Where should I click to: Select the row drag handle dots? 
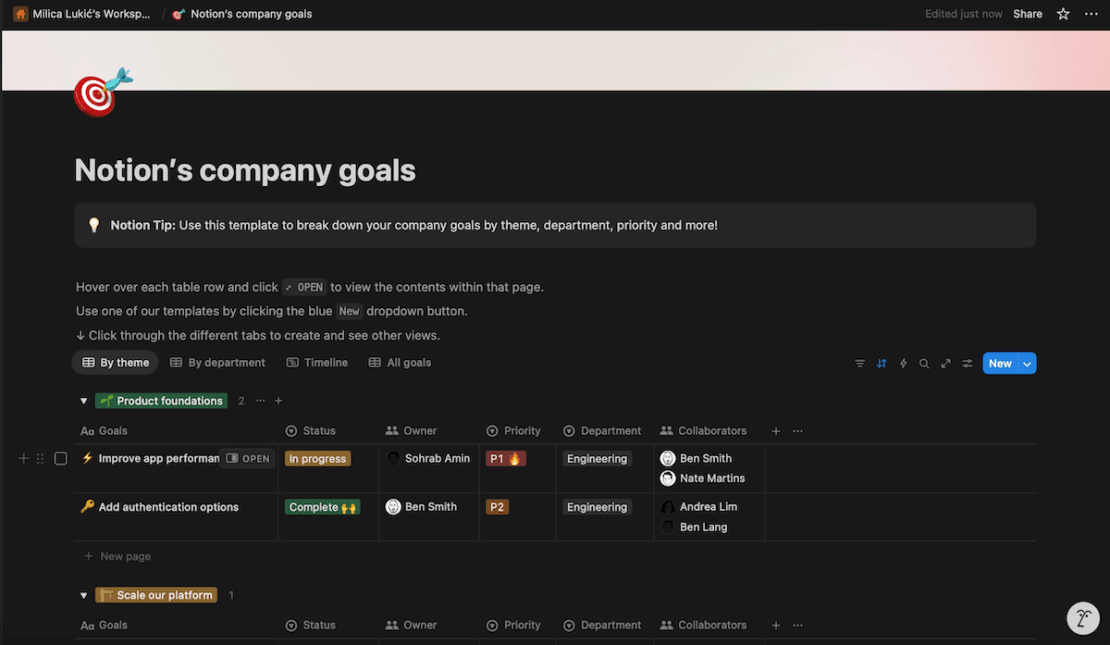point(40,457)
